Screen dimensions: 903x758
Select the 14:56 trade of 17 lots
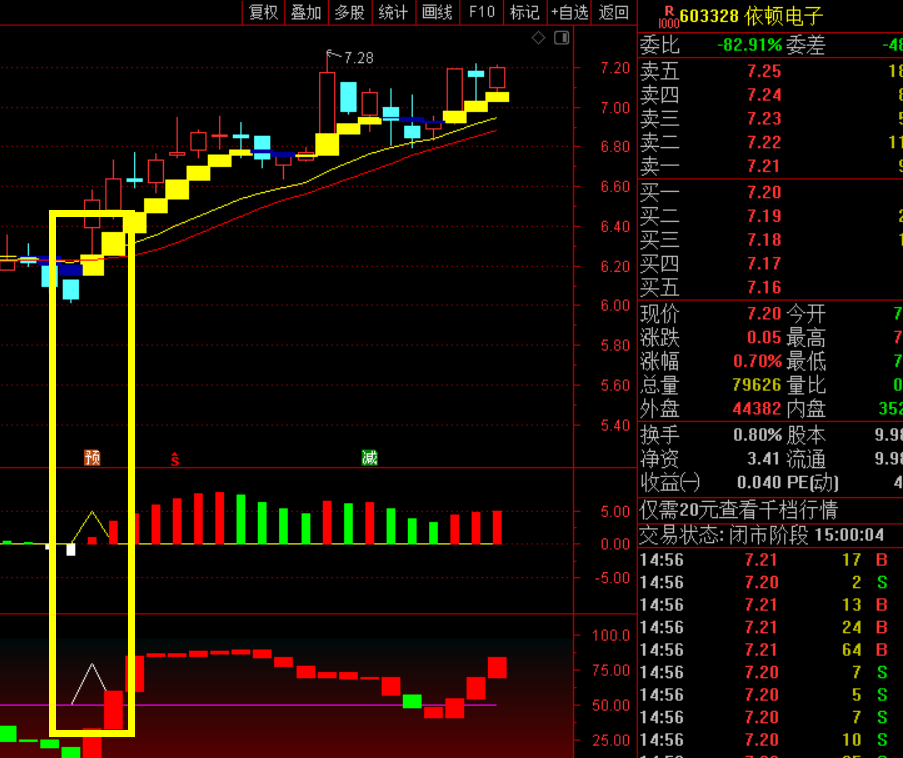point(771,560)
